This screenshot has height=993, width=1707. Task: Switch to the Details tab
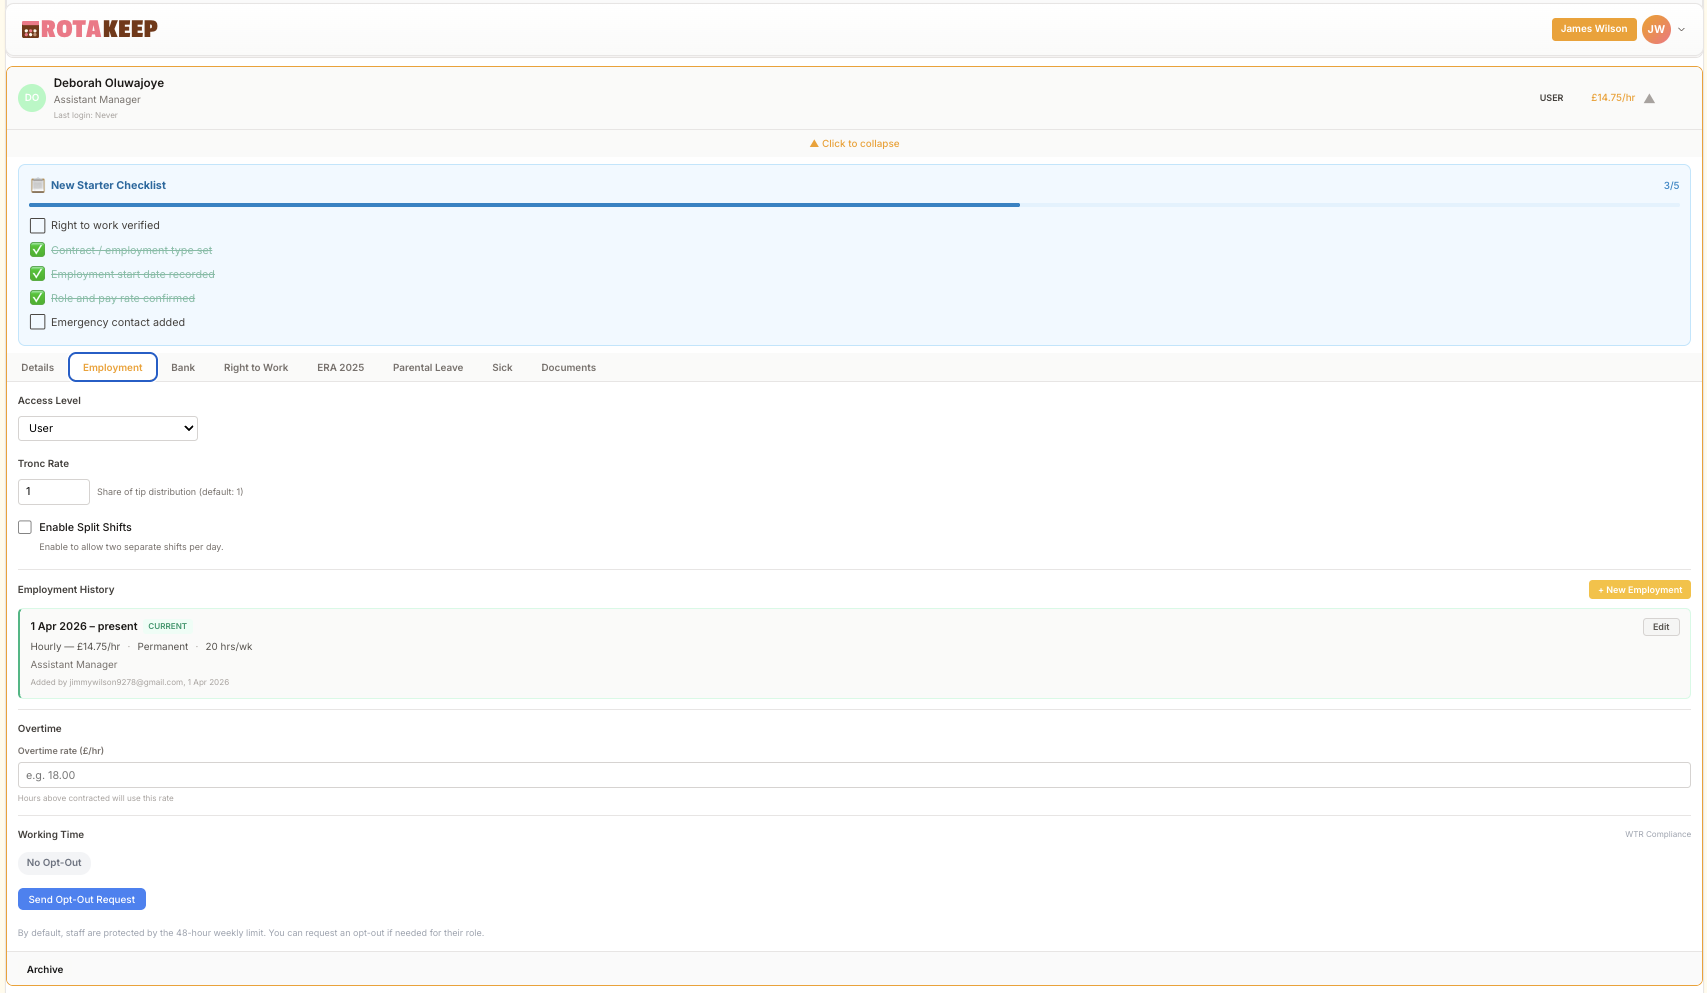[38, 368]
